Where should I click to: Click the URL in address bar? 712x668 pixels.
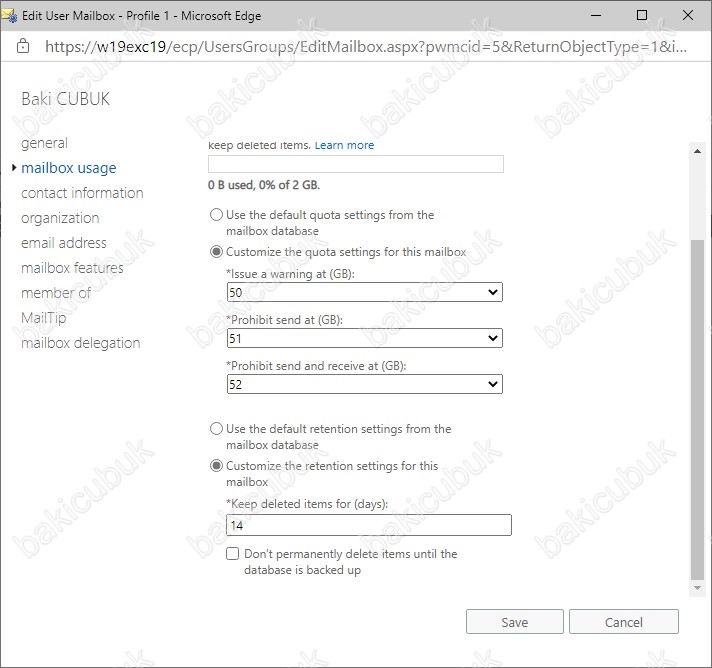366,46
